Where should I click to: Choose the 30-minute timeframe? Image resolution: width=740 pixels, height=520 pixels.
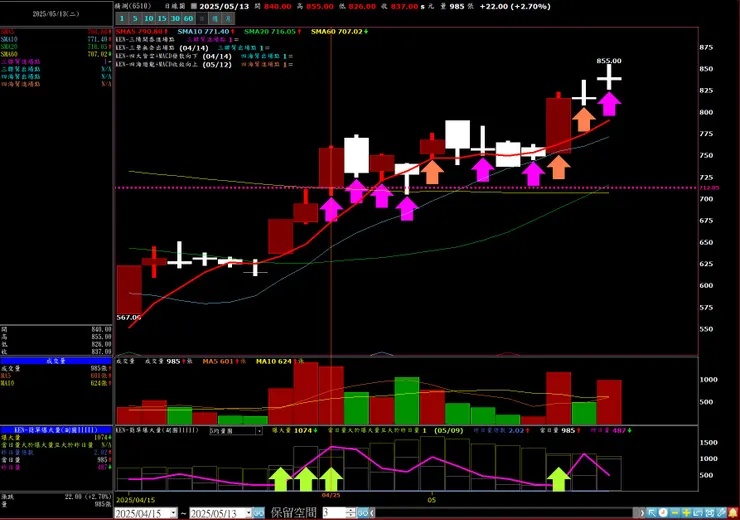pyautogui.click(x=175, y=18)
